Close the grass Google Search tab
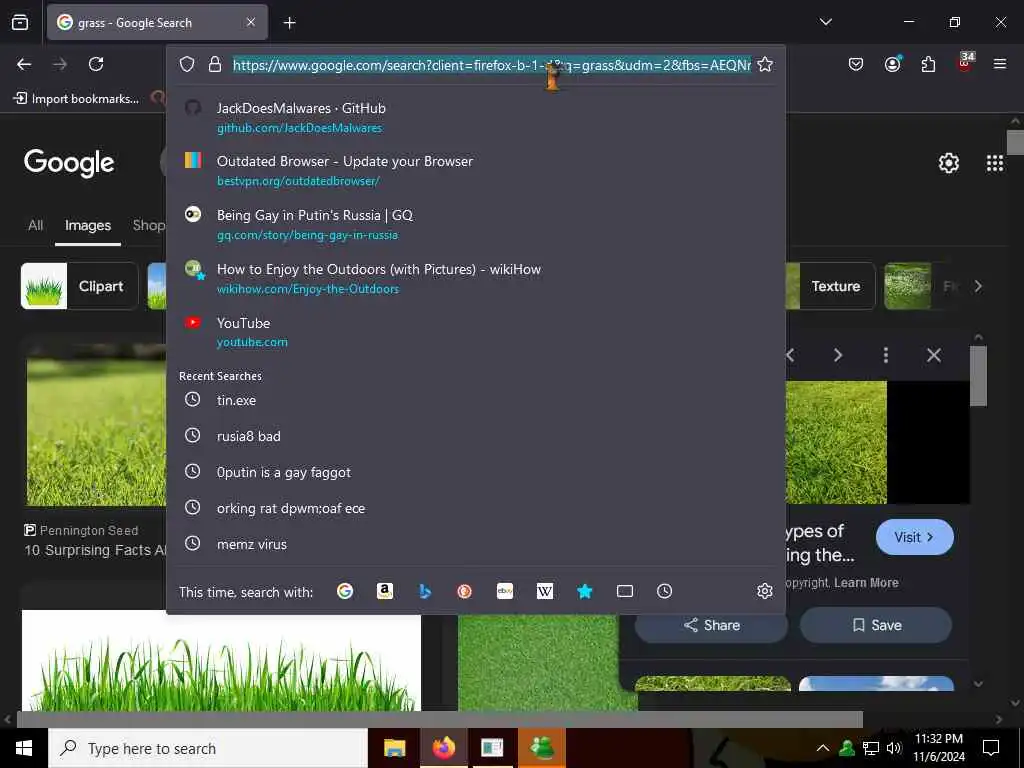This screenshot has width=1024, height=768. click(251, 22)
